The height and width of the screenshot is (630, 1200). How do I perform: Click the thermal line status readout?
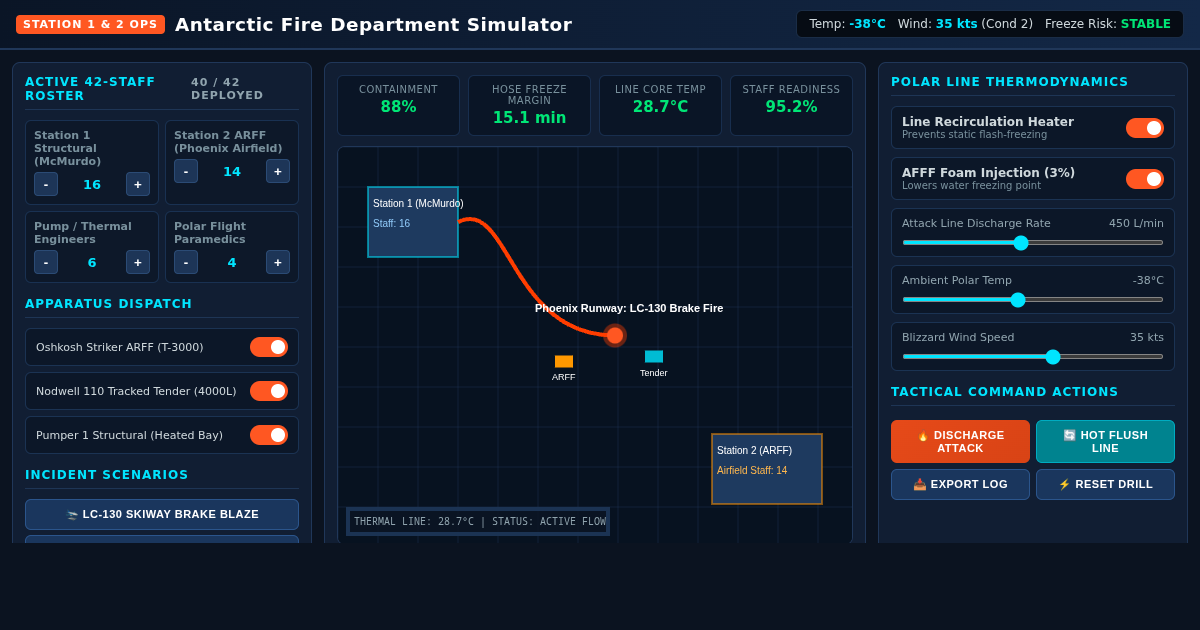click(x=479, y=522)
